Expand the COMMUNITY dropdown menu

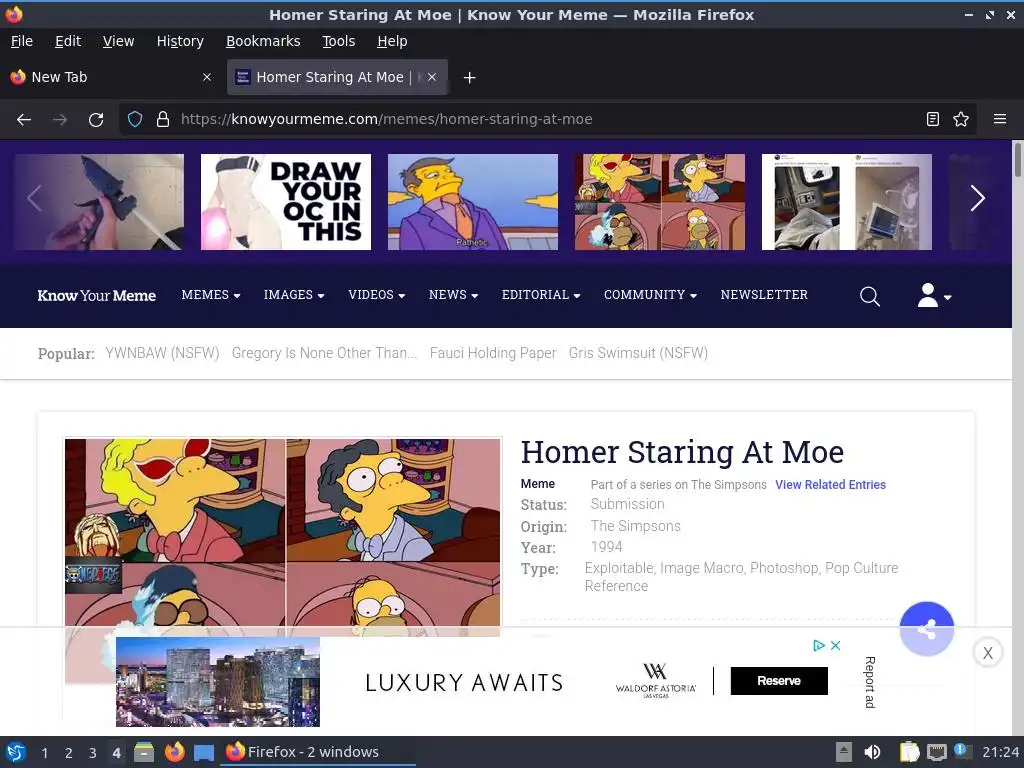pos(650,295)
